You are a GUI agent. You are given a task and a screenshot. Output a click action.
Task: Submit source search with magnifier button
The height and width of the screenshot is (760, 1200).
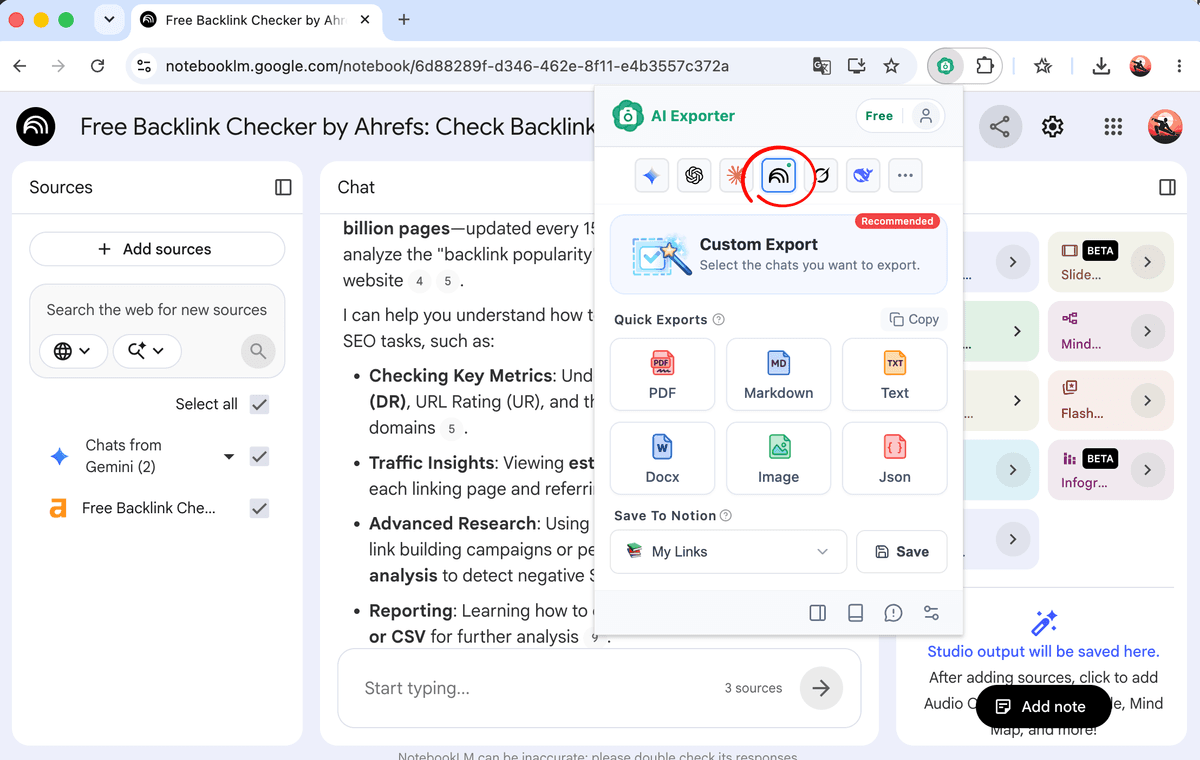tap(258, 351)
